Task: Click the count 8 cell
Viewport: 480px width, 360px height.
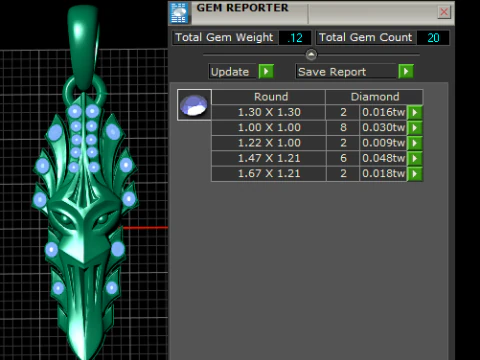Action: (343, 128)
